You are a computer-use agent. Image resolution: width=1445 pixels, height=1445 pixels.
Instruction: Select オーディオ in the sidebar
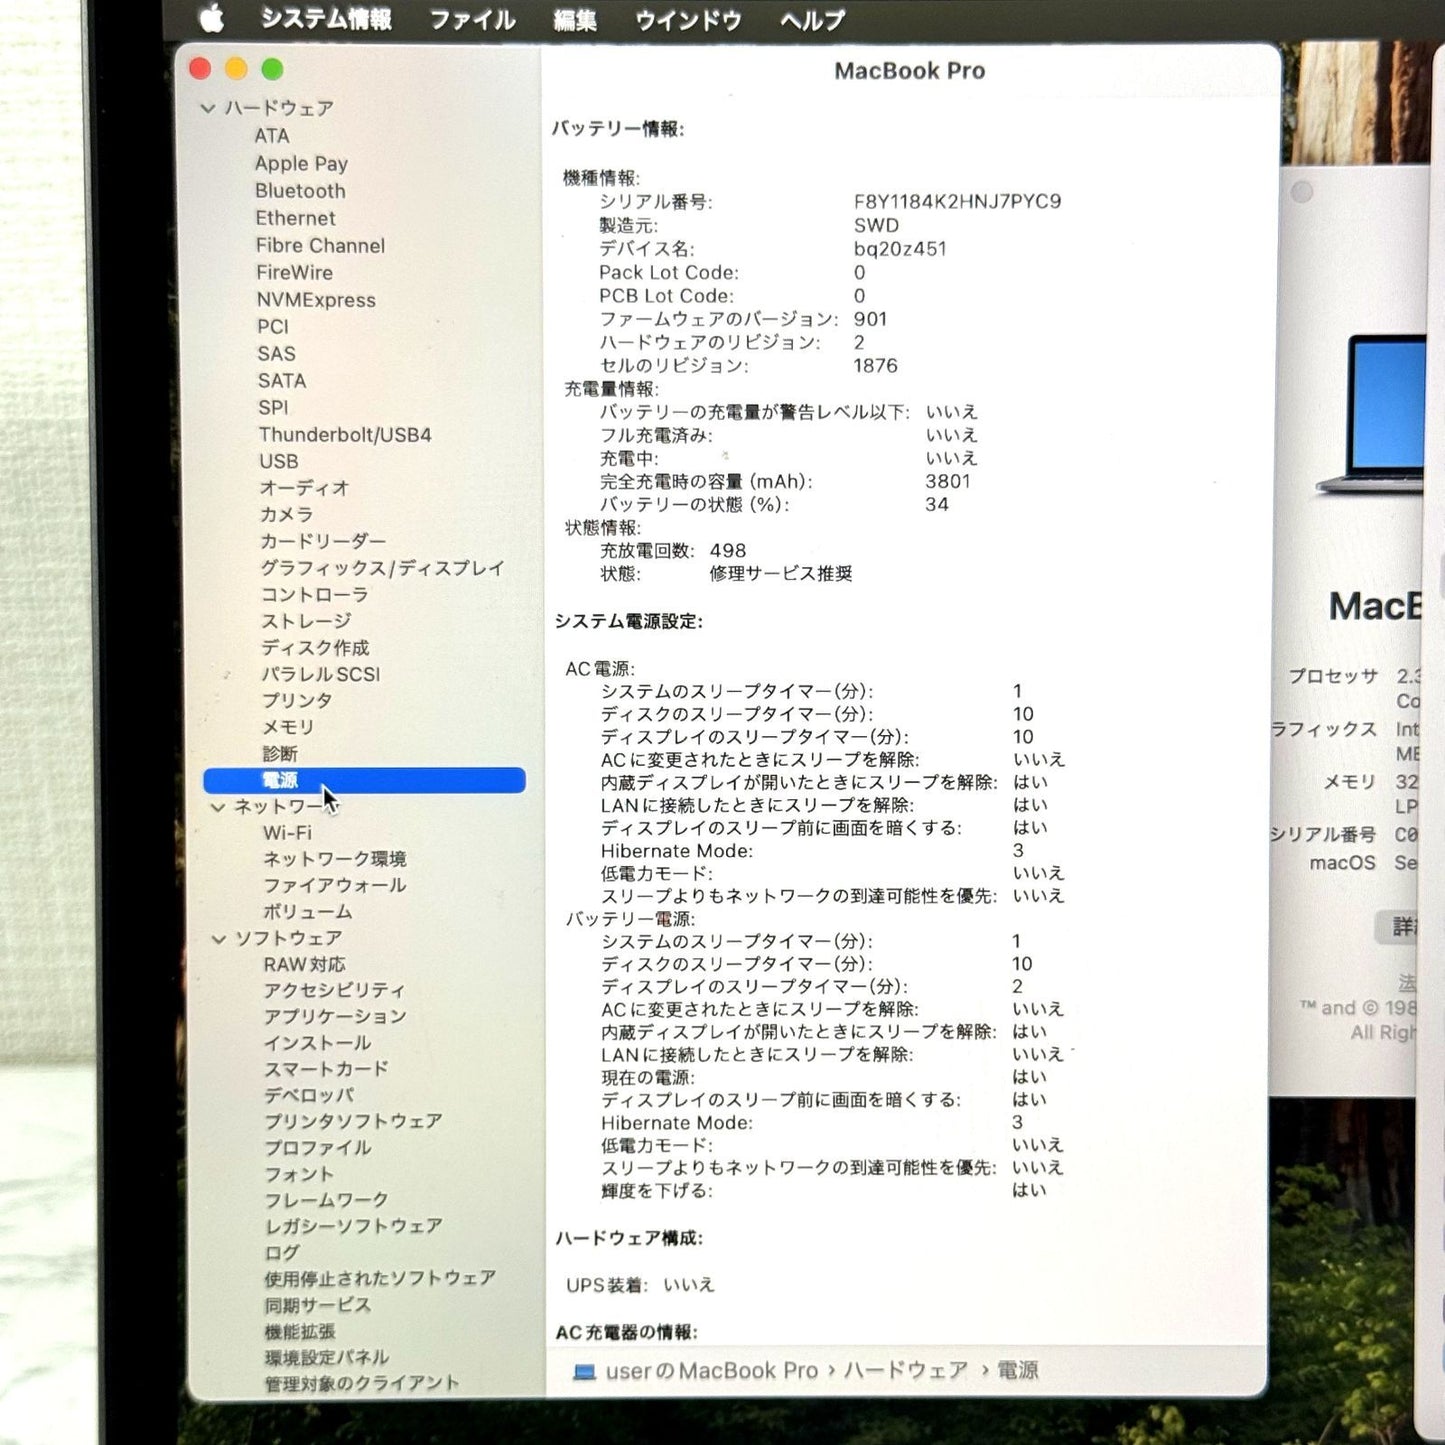point(304,488)
